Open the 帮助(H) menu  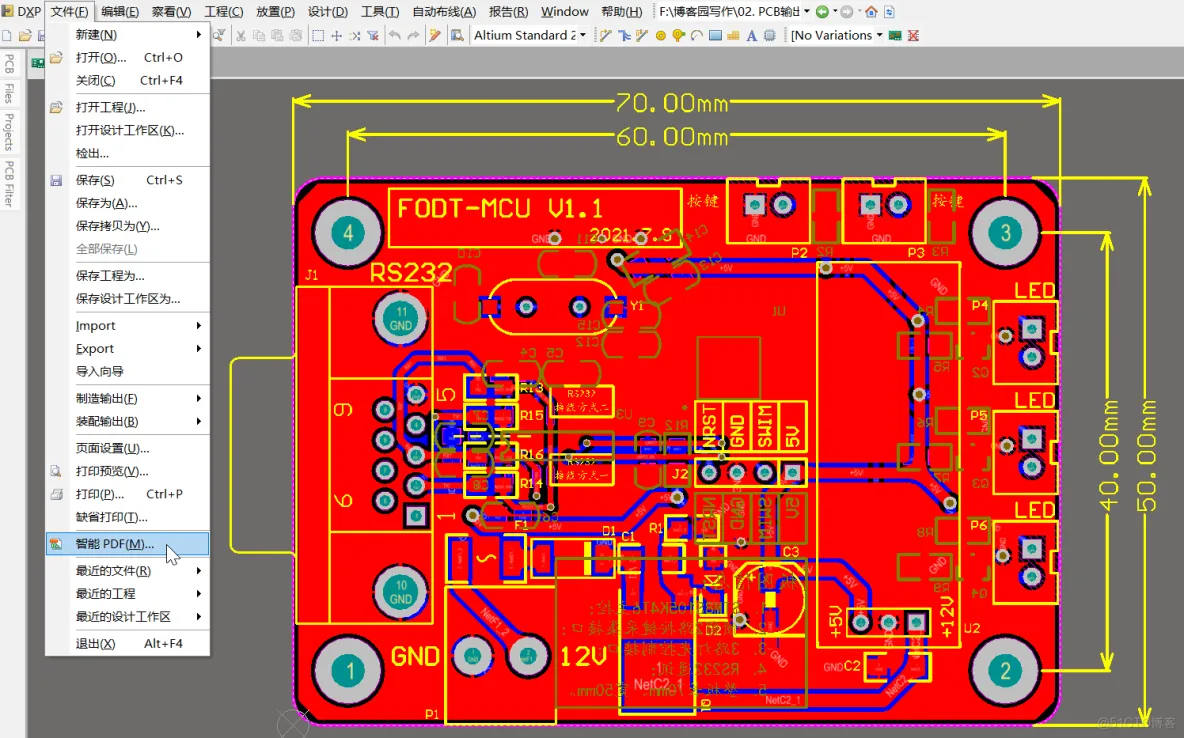pyautogui.click(x=621, y=11)
